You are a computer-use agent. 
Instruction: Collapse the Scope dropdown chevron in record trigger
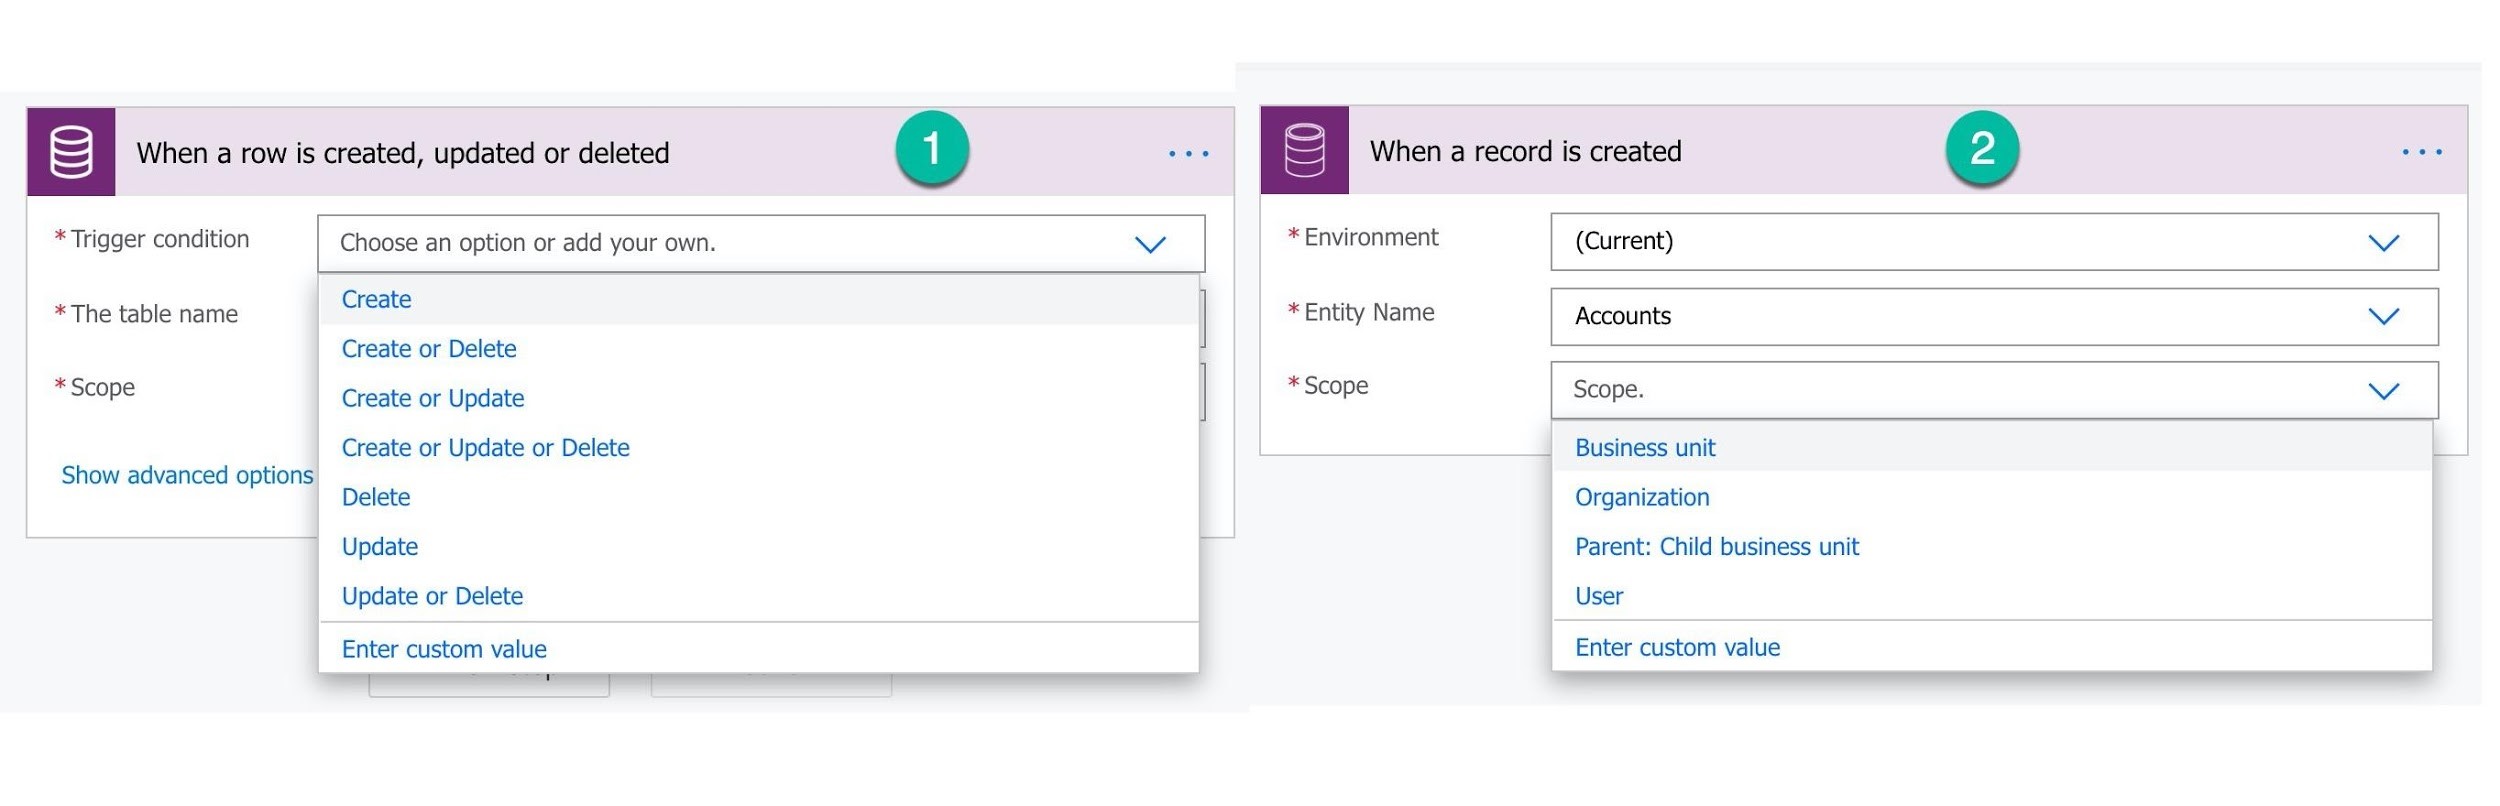2383,391
